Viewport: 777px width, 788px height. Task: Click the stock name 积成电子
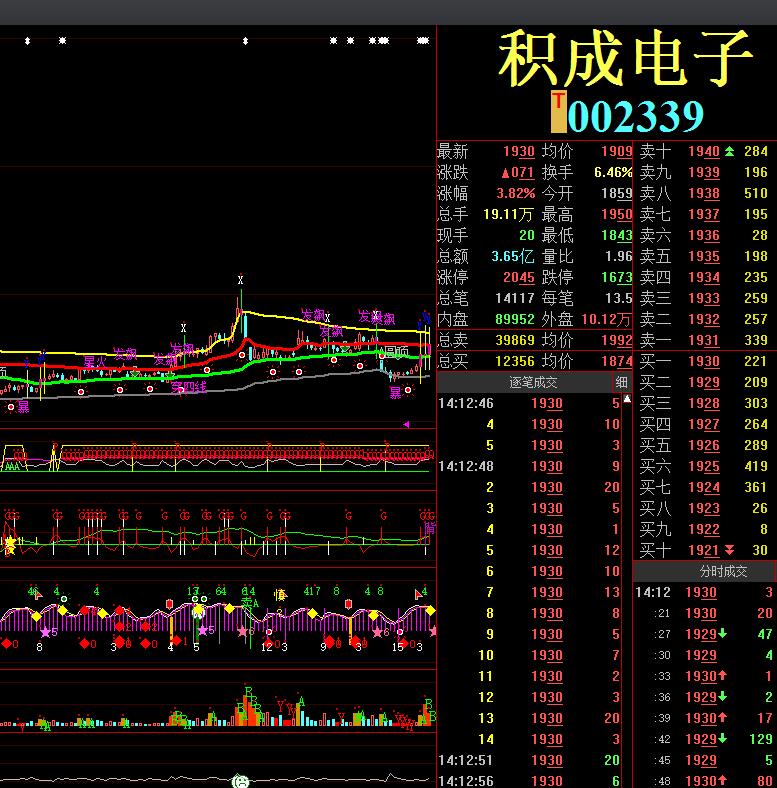[625, 58]
